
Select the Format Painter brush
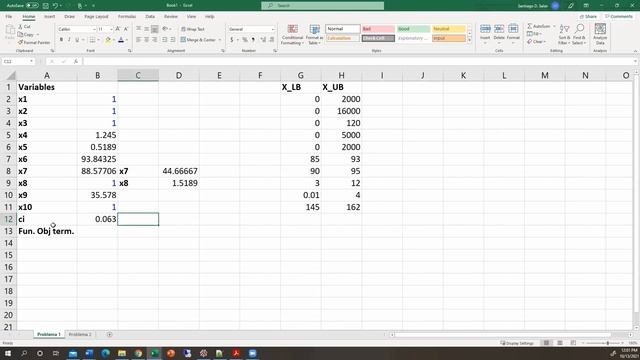tap(20, 42)
